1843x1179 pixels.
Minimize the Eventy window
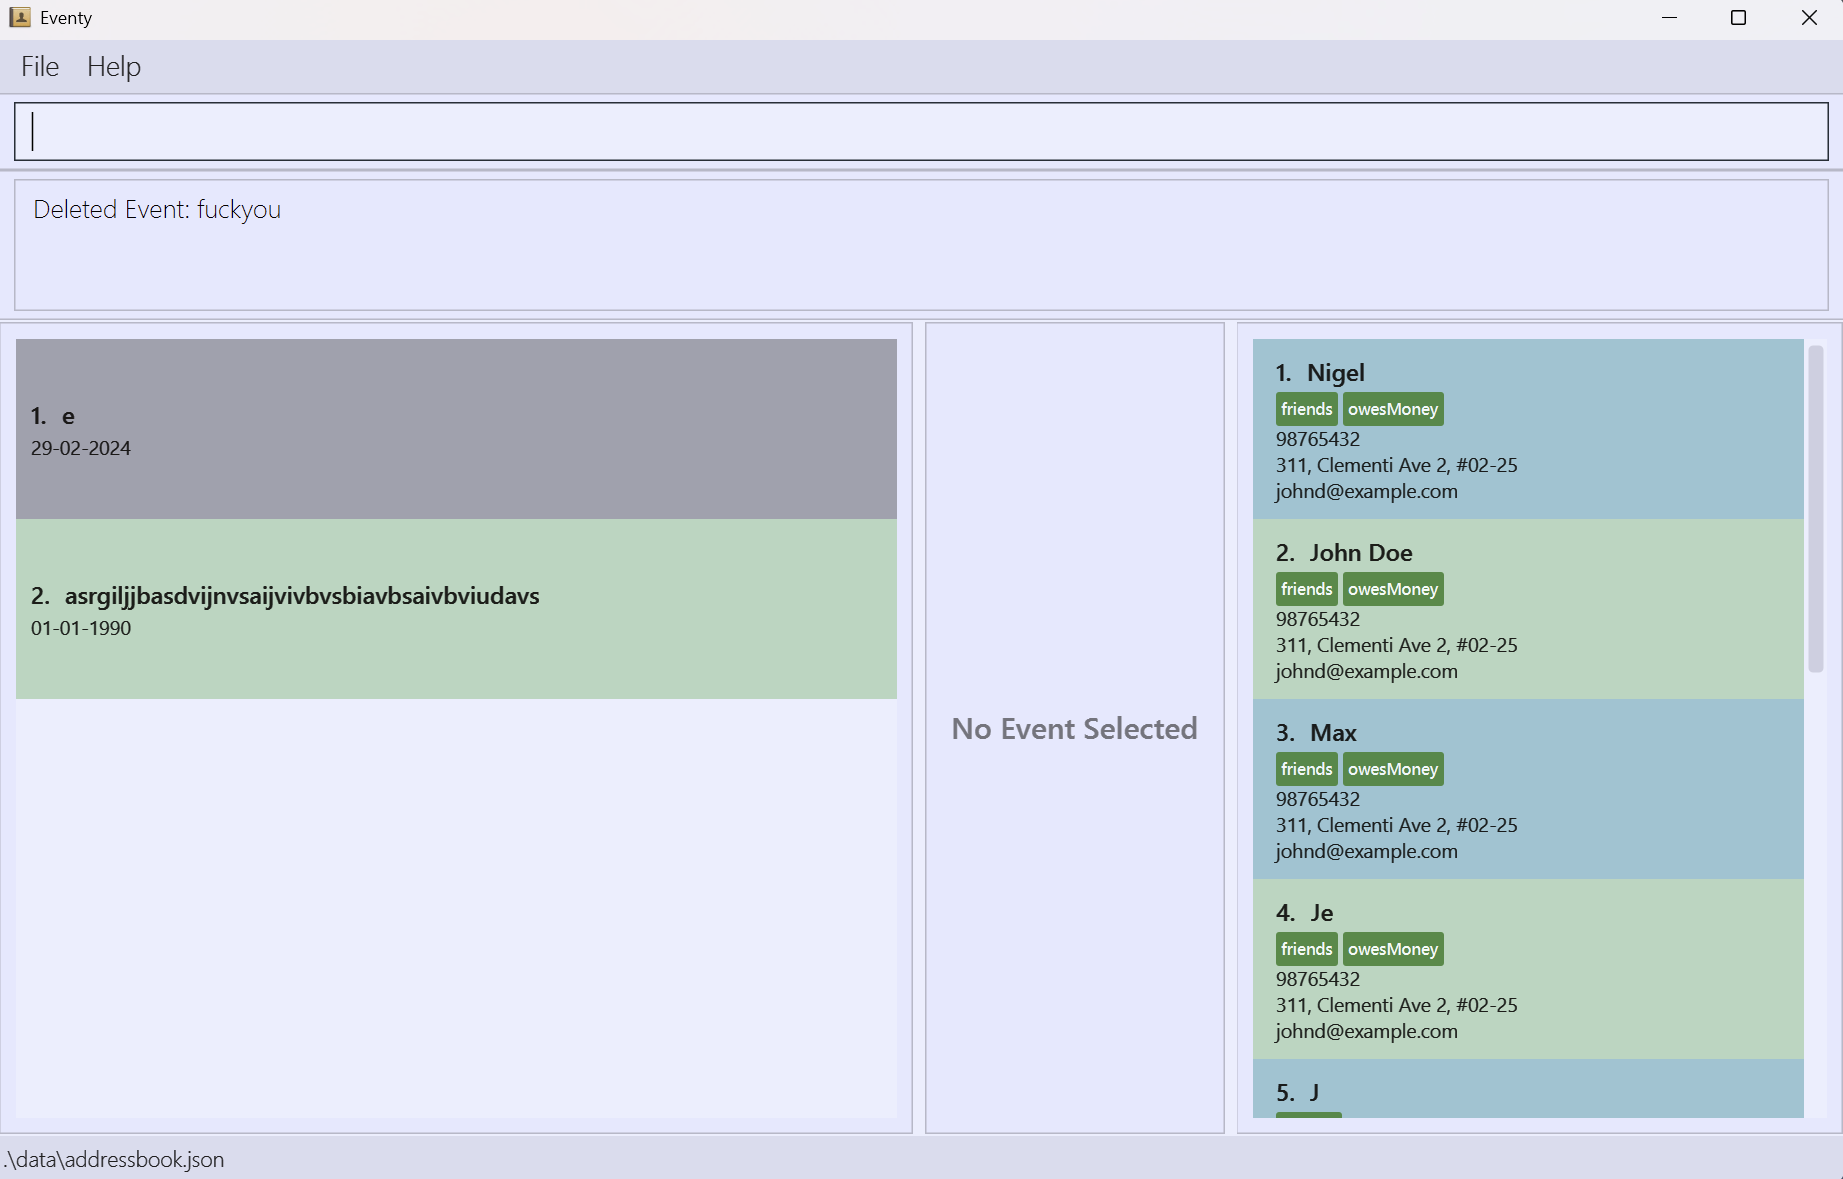1669,18
